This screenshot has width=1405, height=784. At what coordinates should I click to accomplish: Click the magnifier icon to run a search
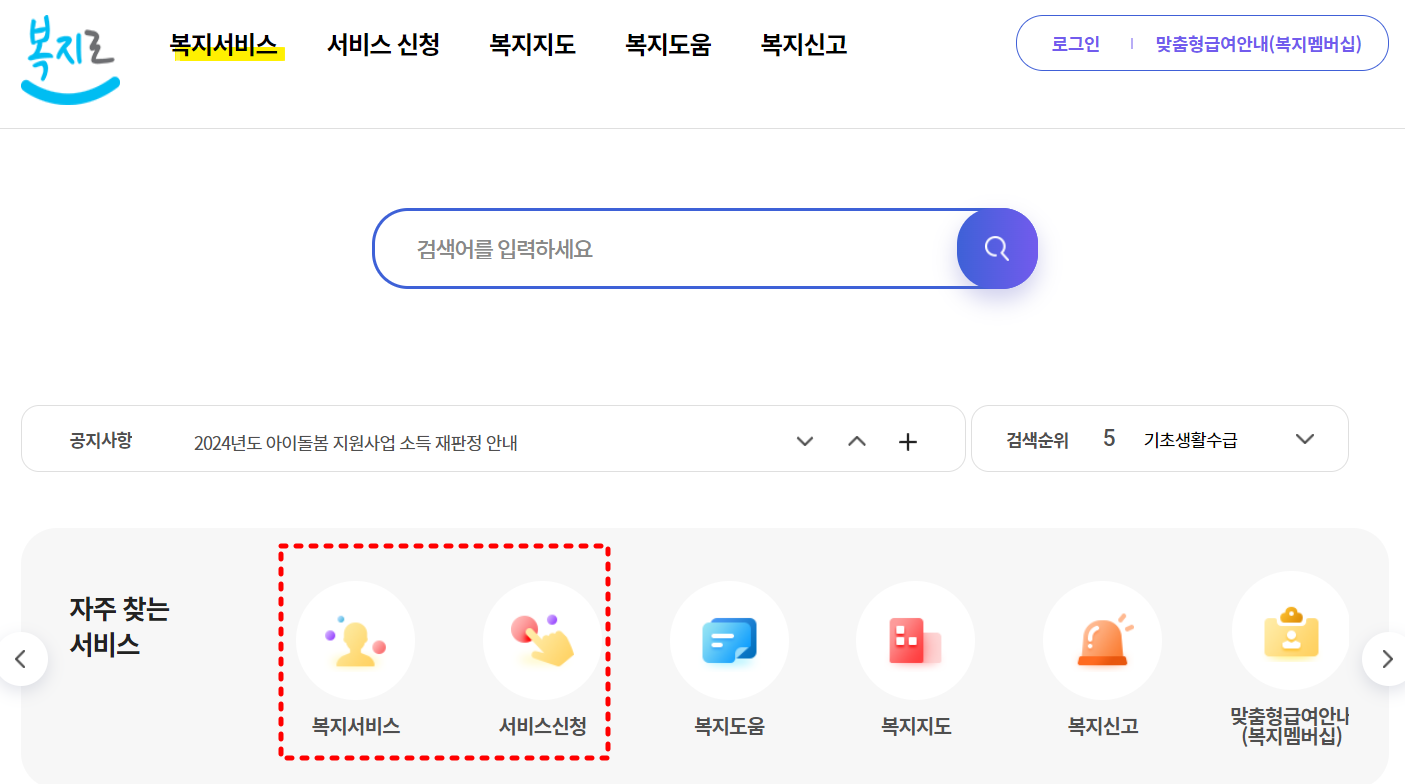pos(996,248)
